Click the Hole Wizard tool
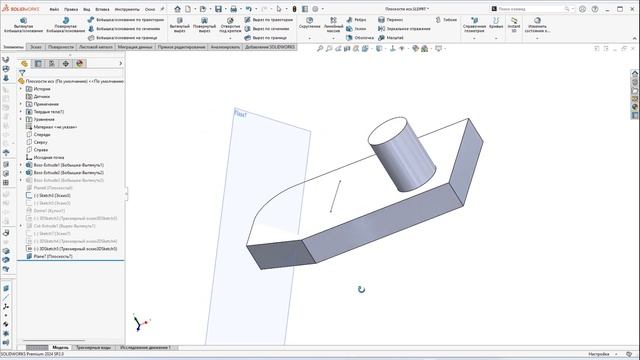 (x=230, y=25)
